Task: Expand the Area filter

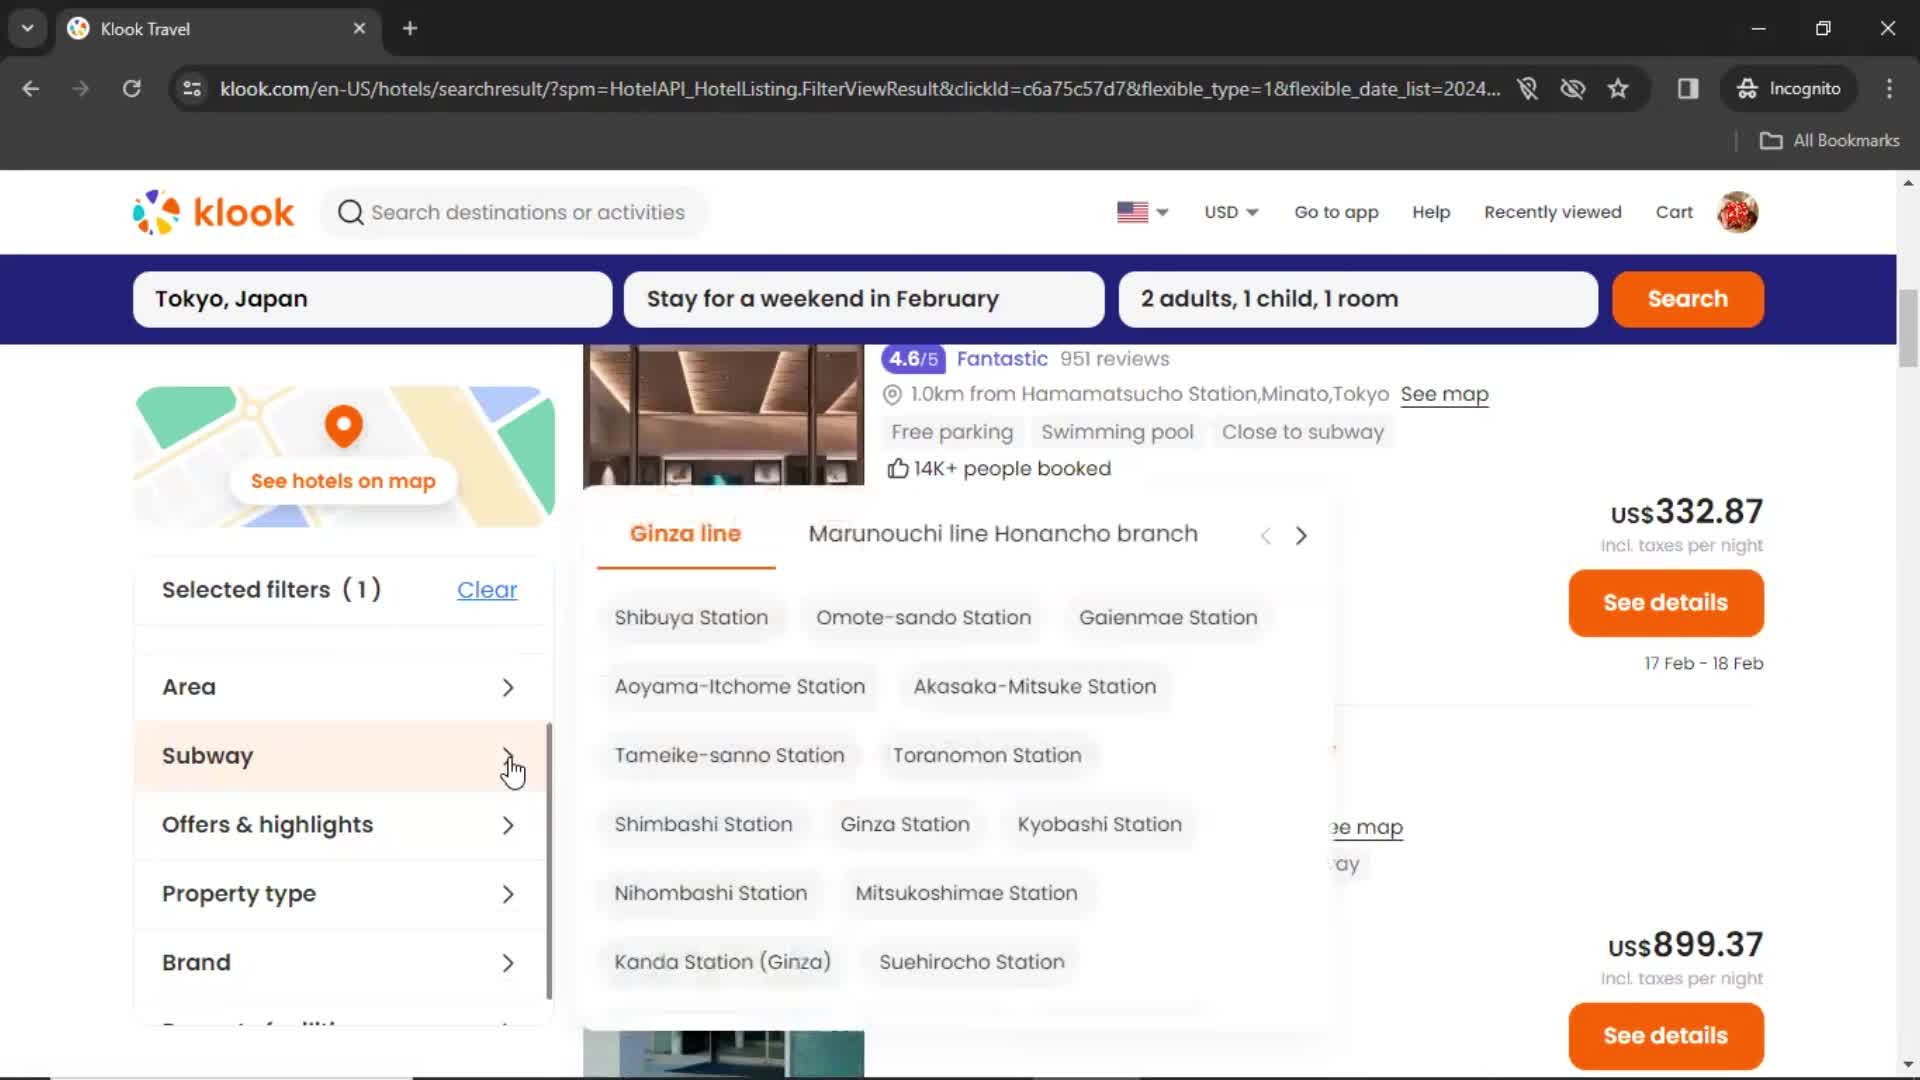Action: pos(340,687)
